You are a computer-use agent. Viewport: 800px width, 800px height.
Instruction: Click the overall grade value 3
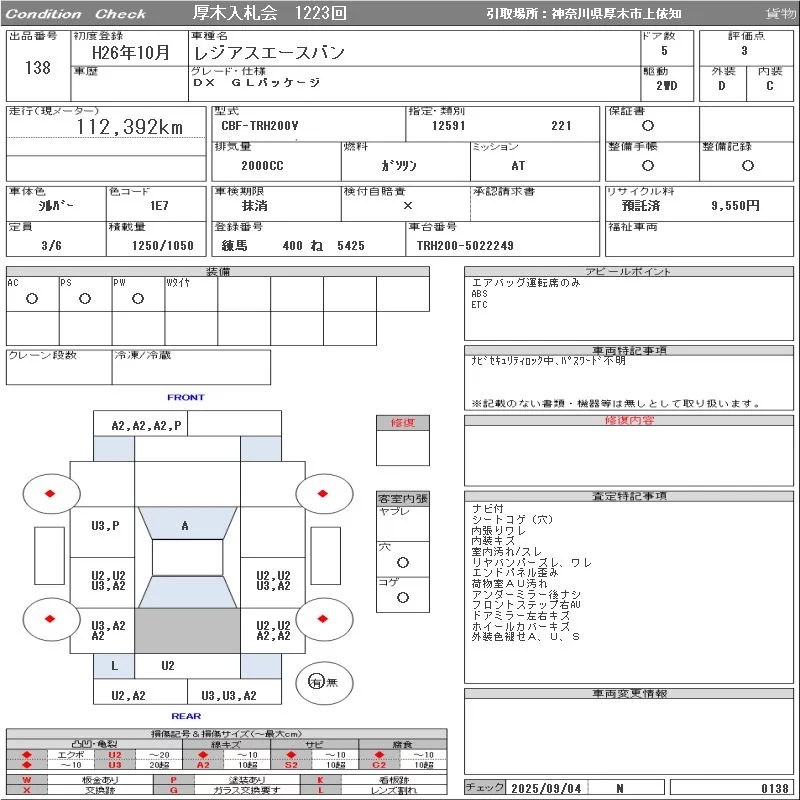(x=744, y=51)
